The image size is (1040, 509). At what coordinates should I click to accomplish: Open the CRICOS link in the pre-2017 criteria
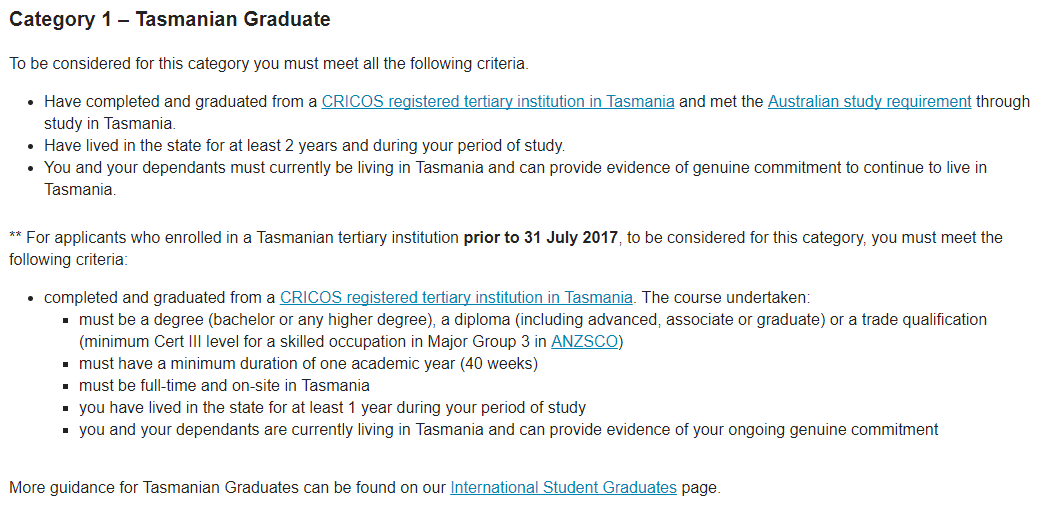(x=456, y=297)
